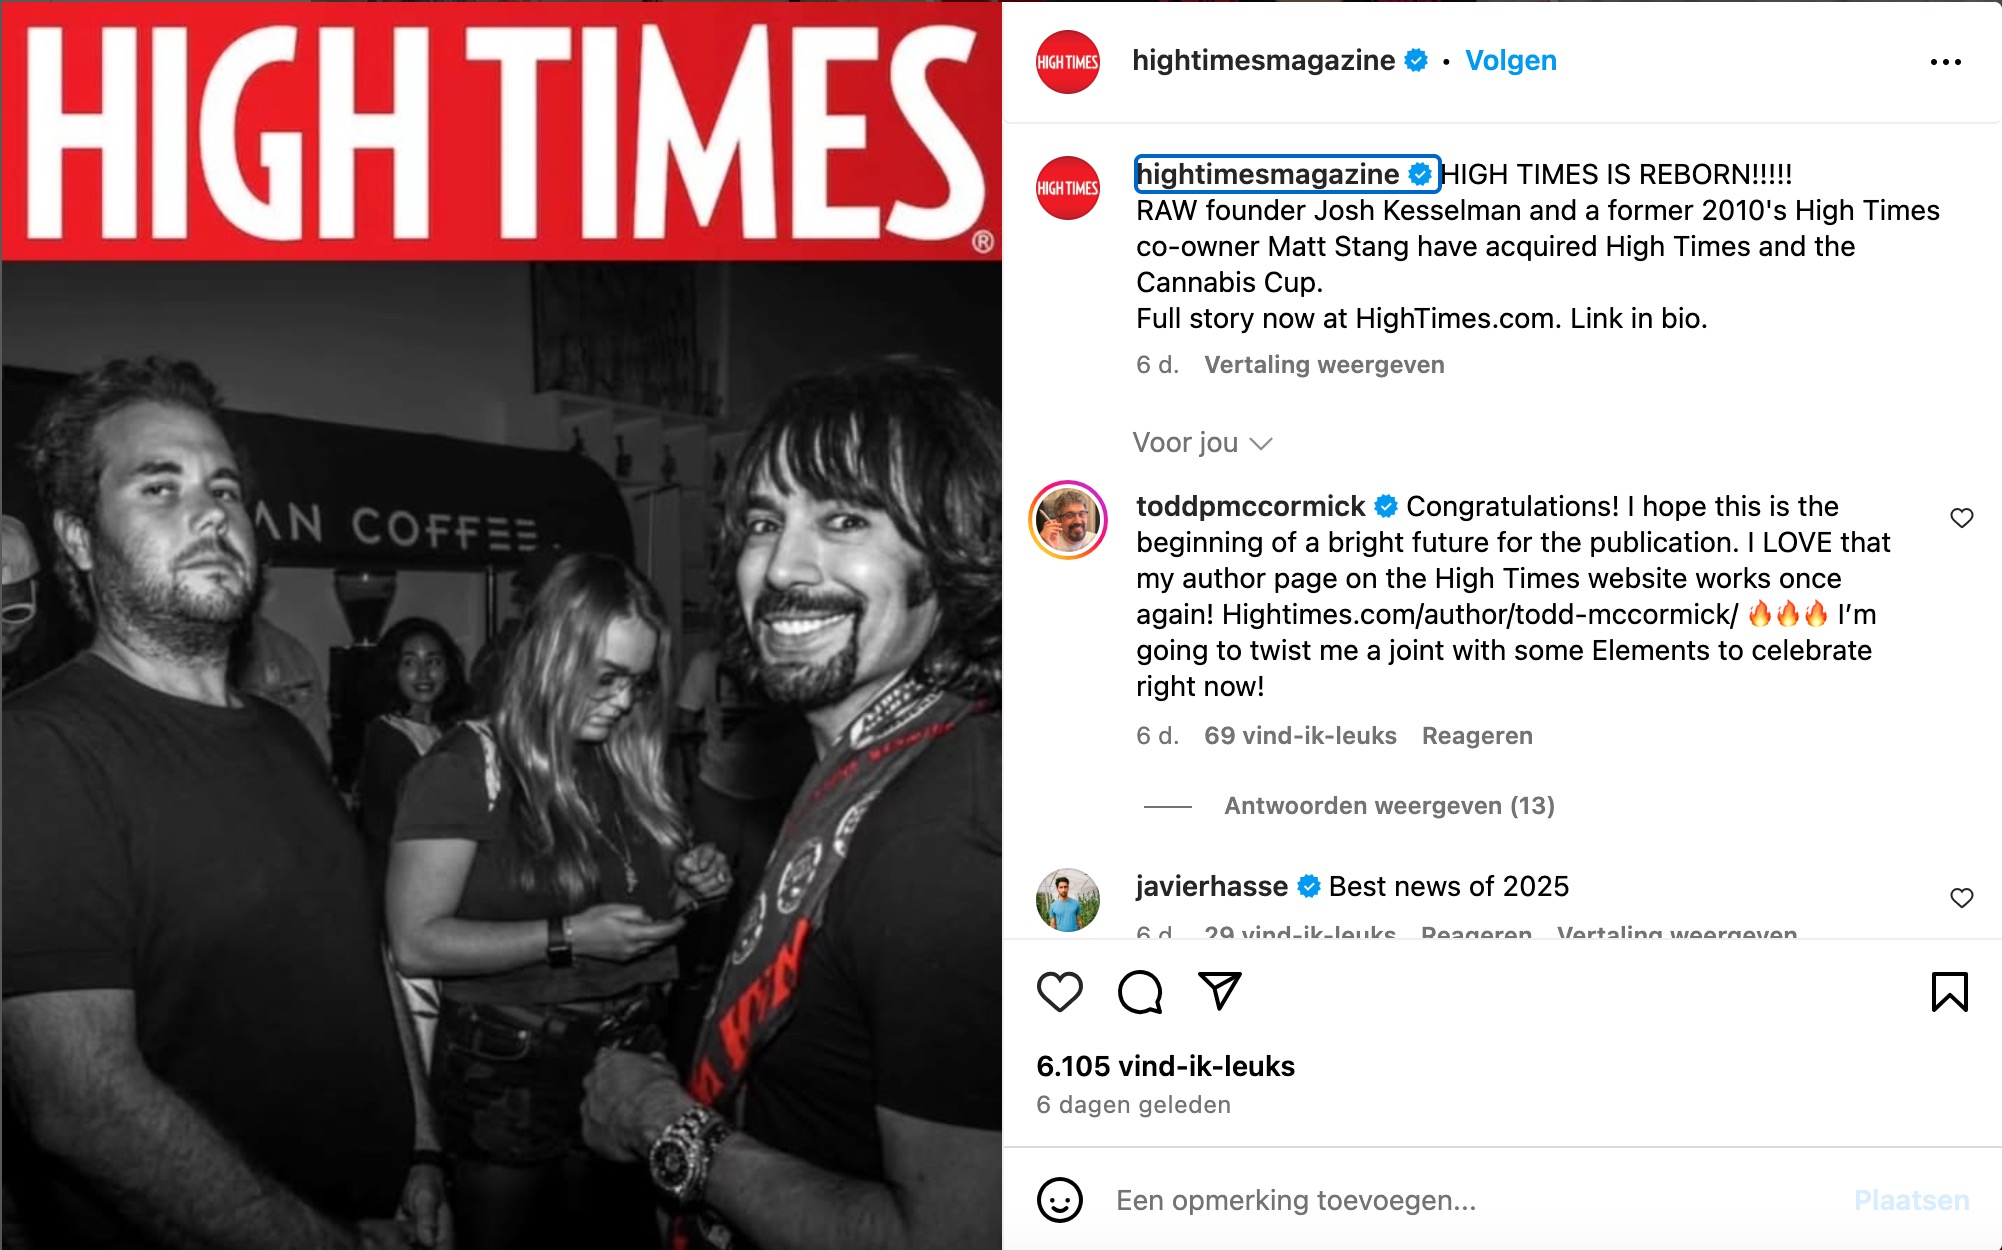Open emoji picker smiley icon
Viewport: 2002px width, 1250px height.
pyautogui.click(x=1060, y=1200)
